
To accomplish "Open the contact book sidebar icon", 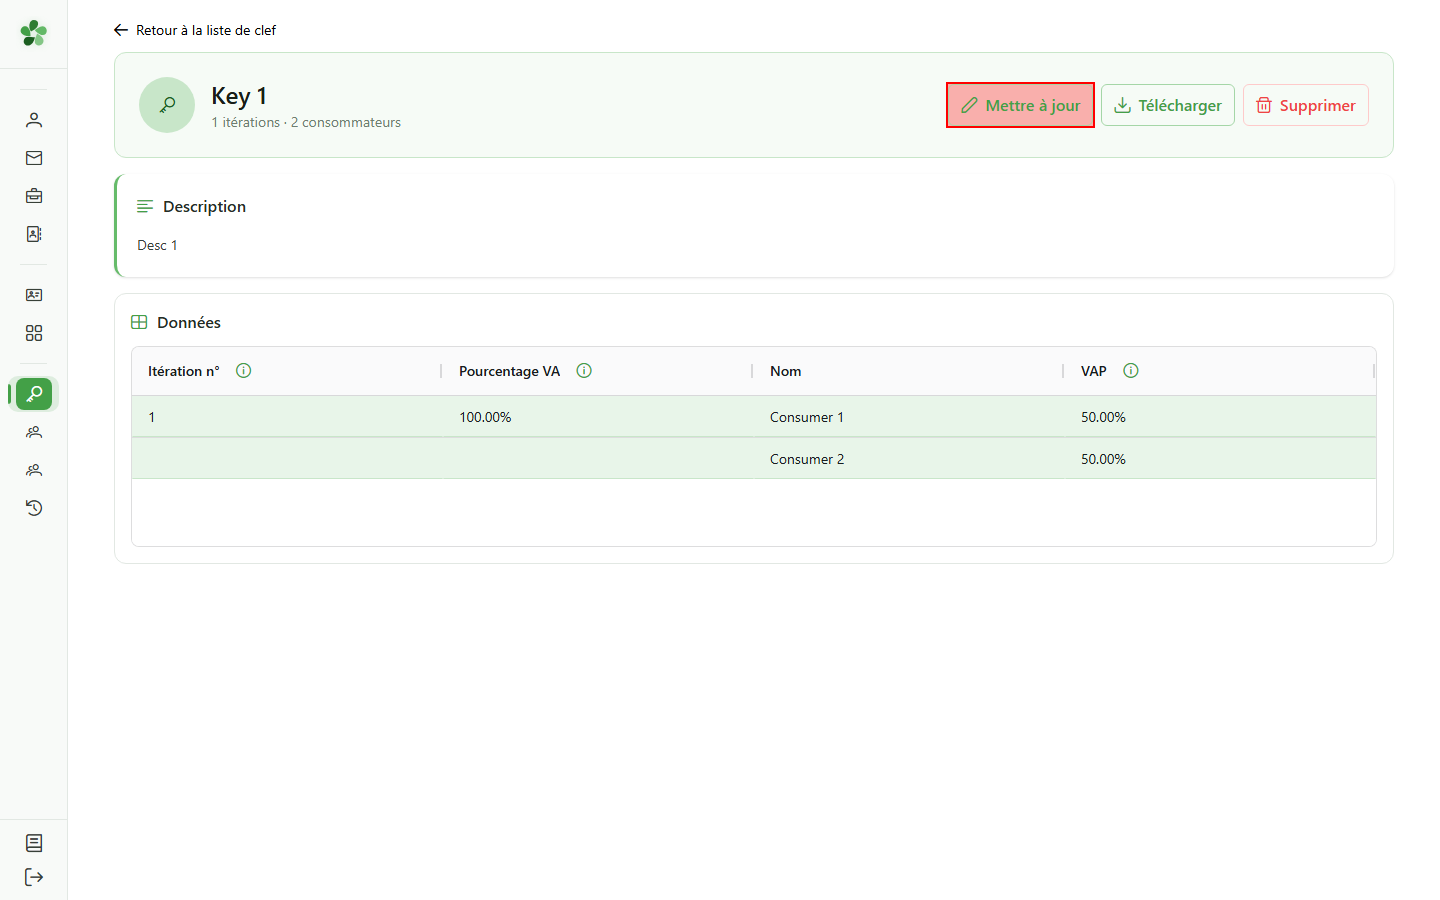I will 34,234.
